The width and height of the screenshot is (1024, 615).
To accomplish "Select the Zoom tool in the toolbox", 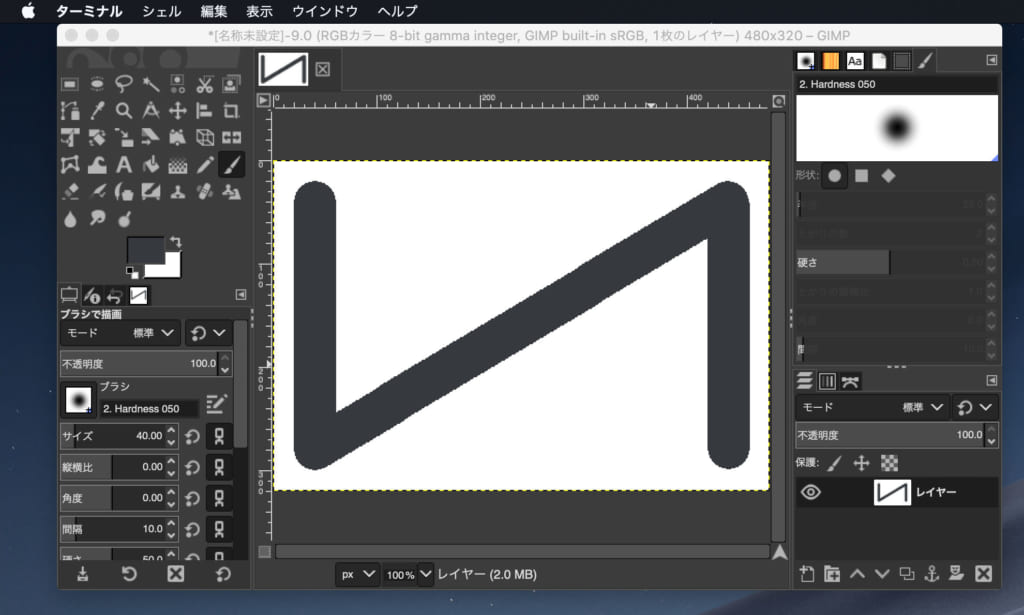I will coord(123,110).
